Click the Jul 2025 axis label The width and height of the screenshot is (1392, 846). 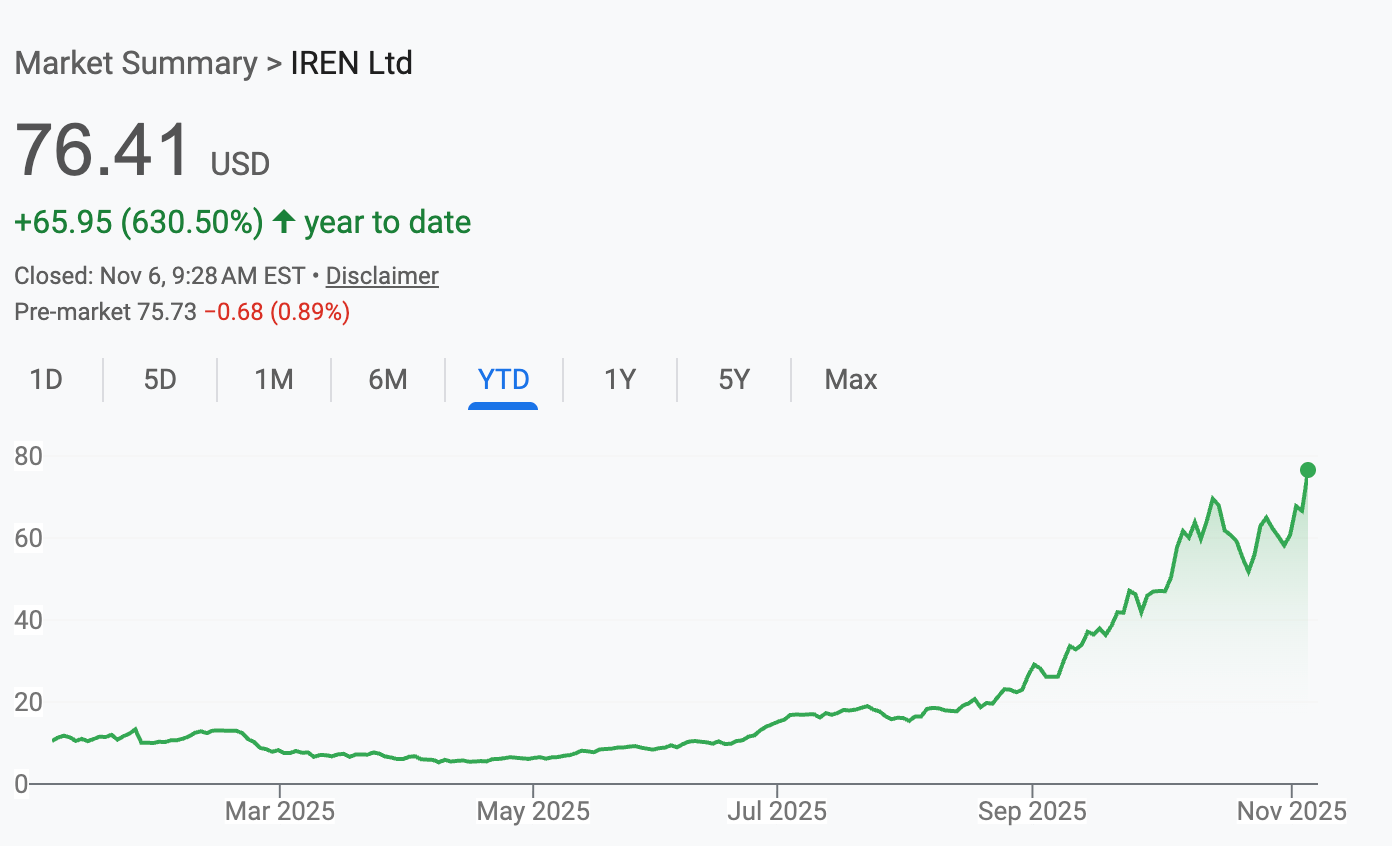pos(777,811)
